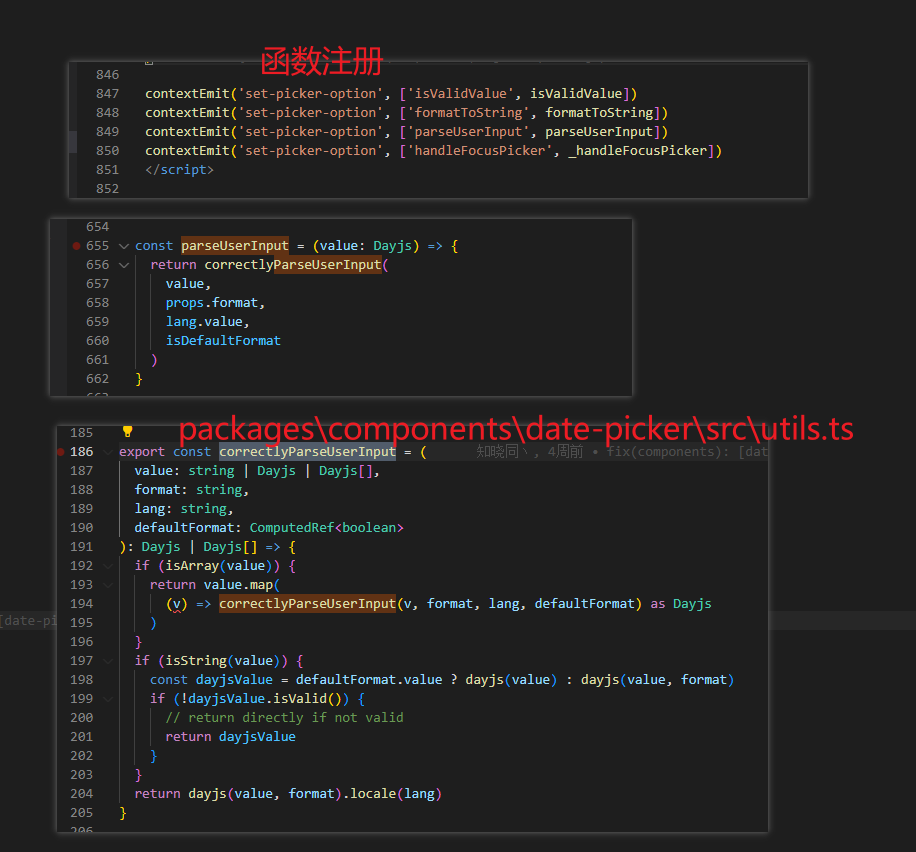
Task: Collapse the correctlyParseUserInput export on line 186
Action: click(107, 451)
